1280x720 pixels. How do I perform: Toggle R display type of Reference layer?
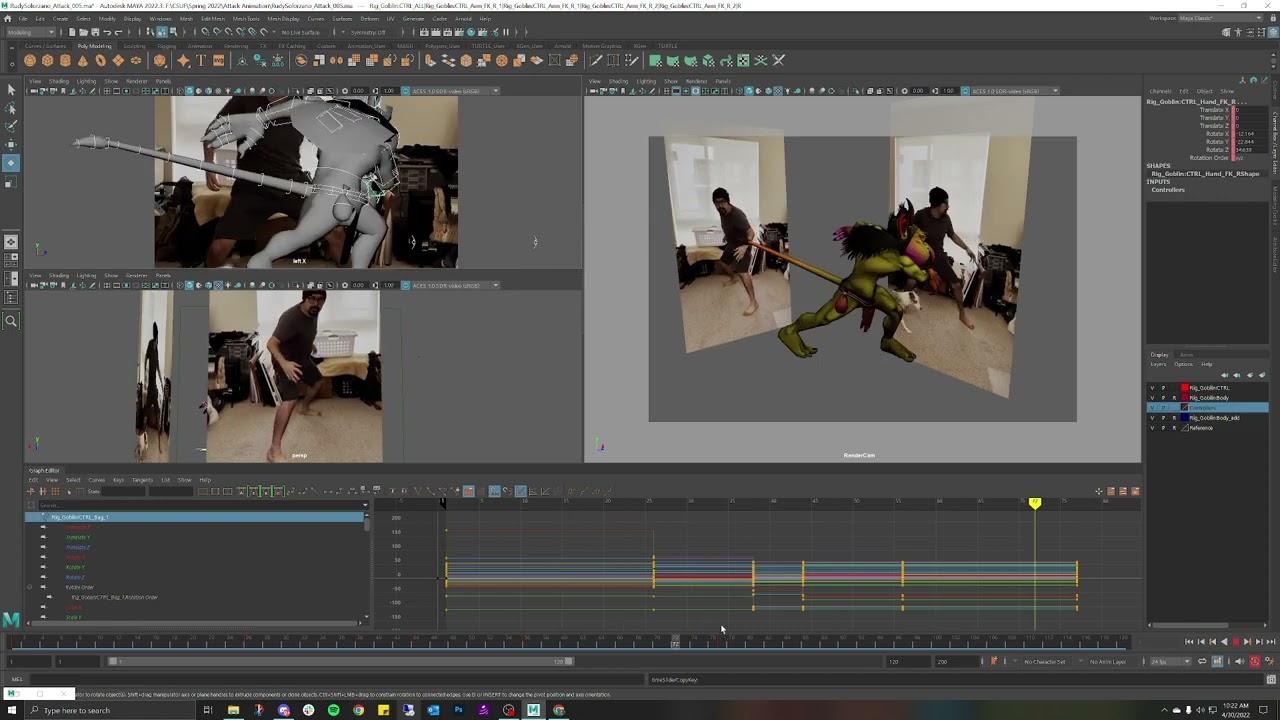(x=1174, y=428)
